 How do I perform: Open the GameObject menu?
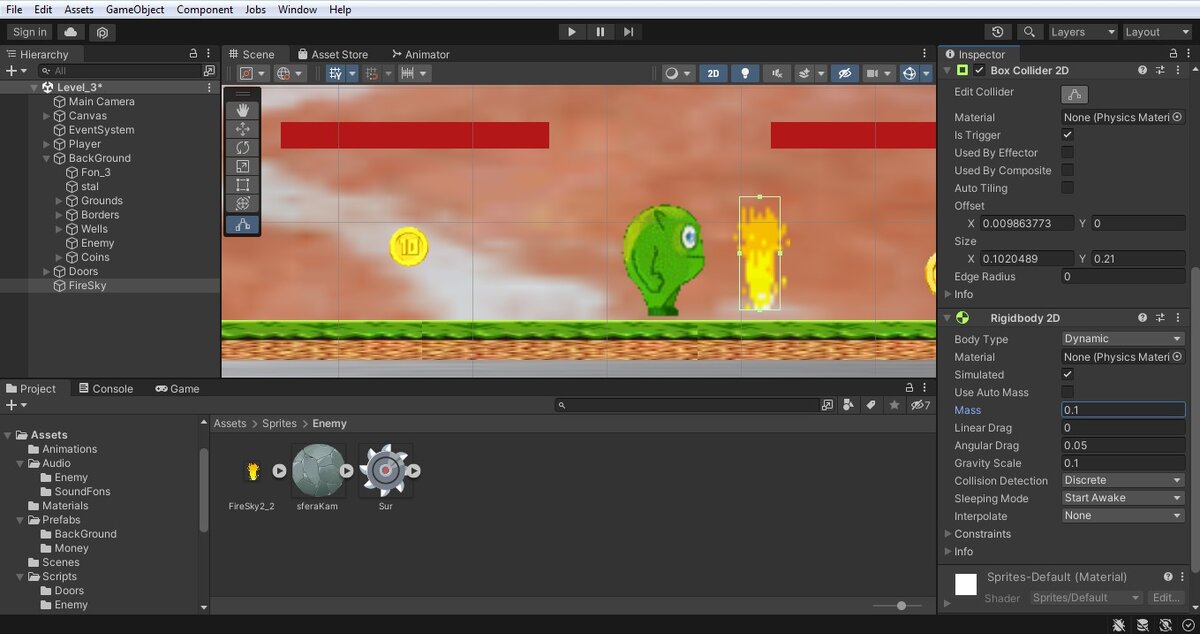[135, 9]
